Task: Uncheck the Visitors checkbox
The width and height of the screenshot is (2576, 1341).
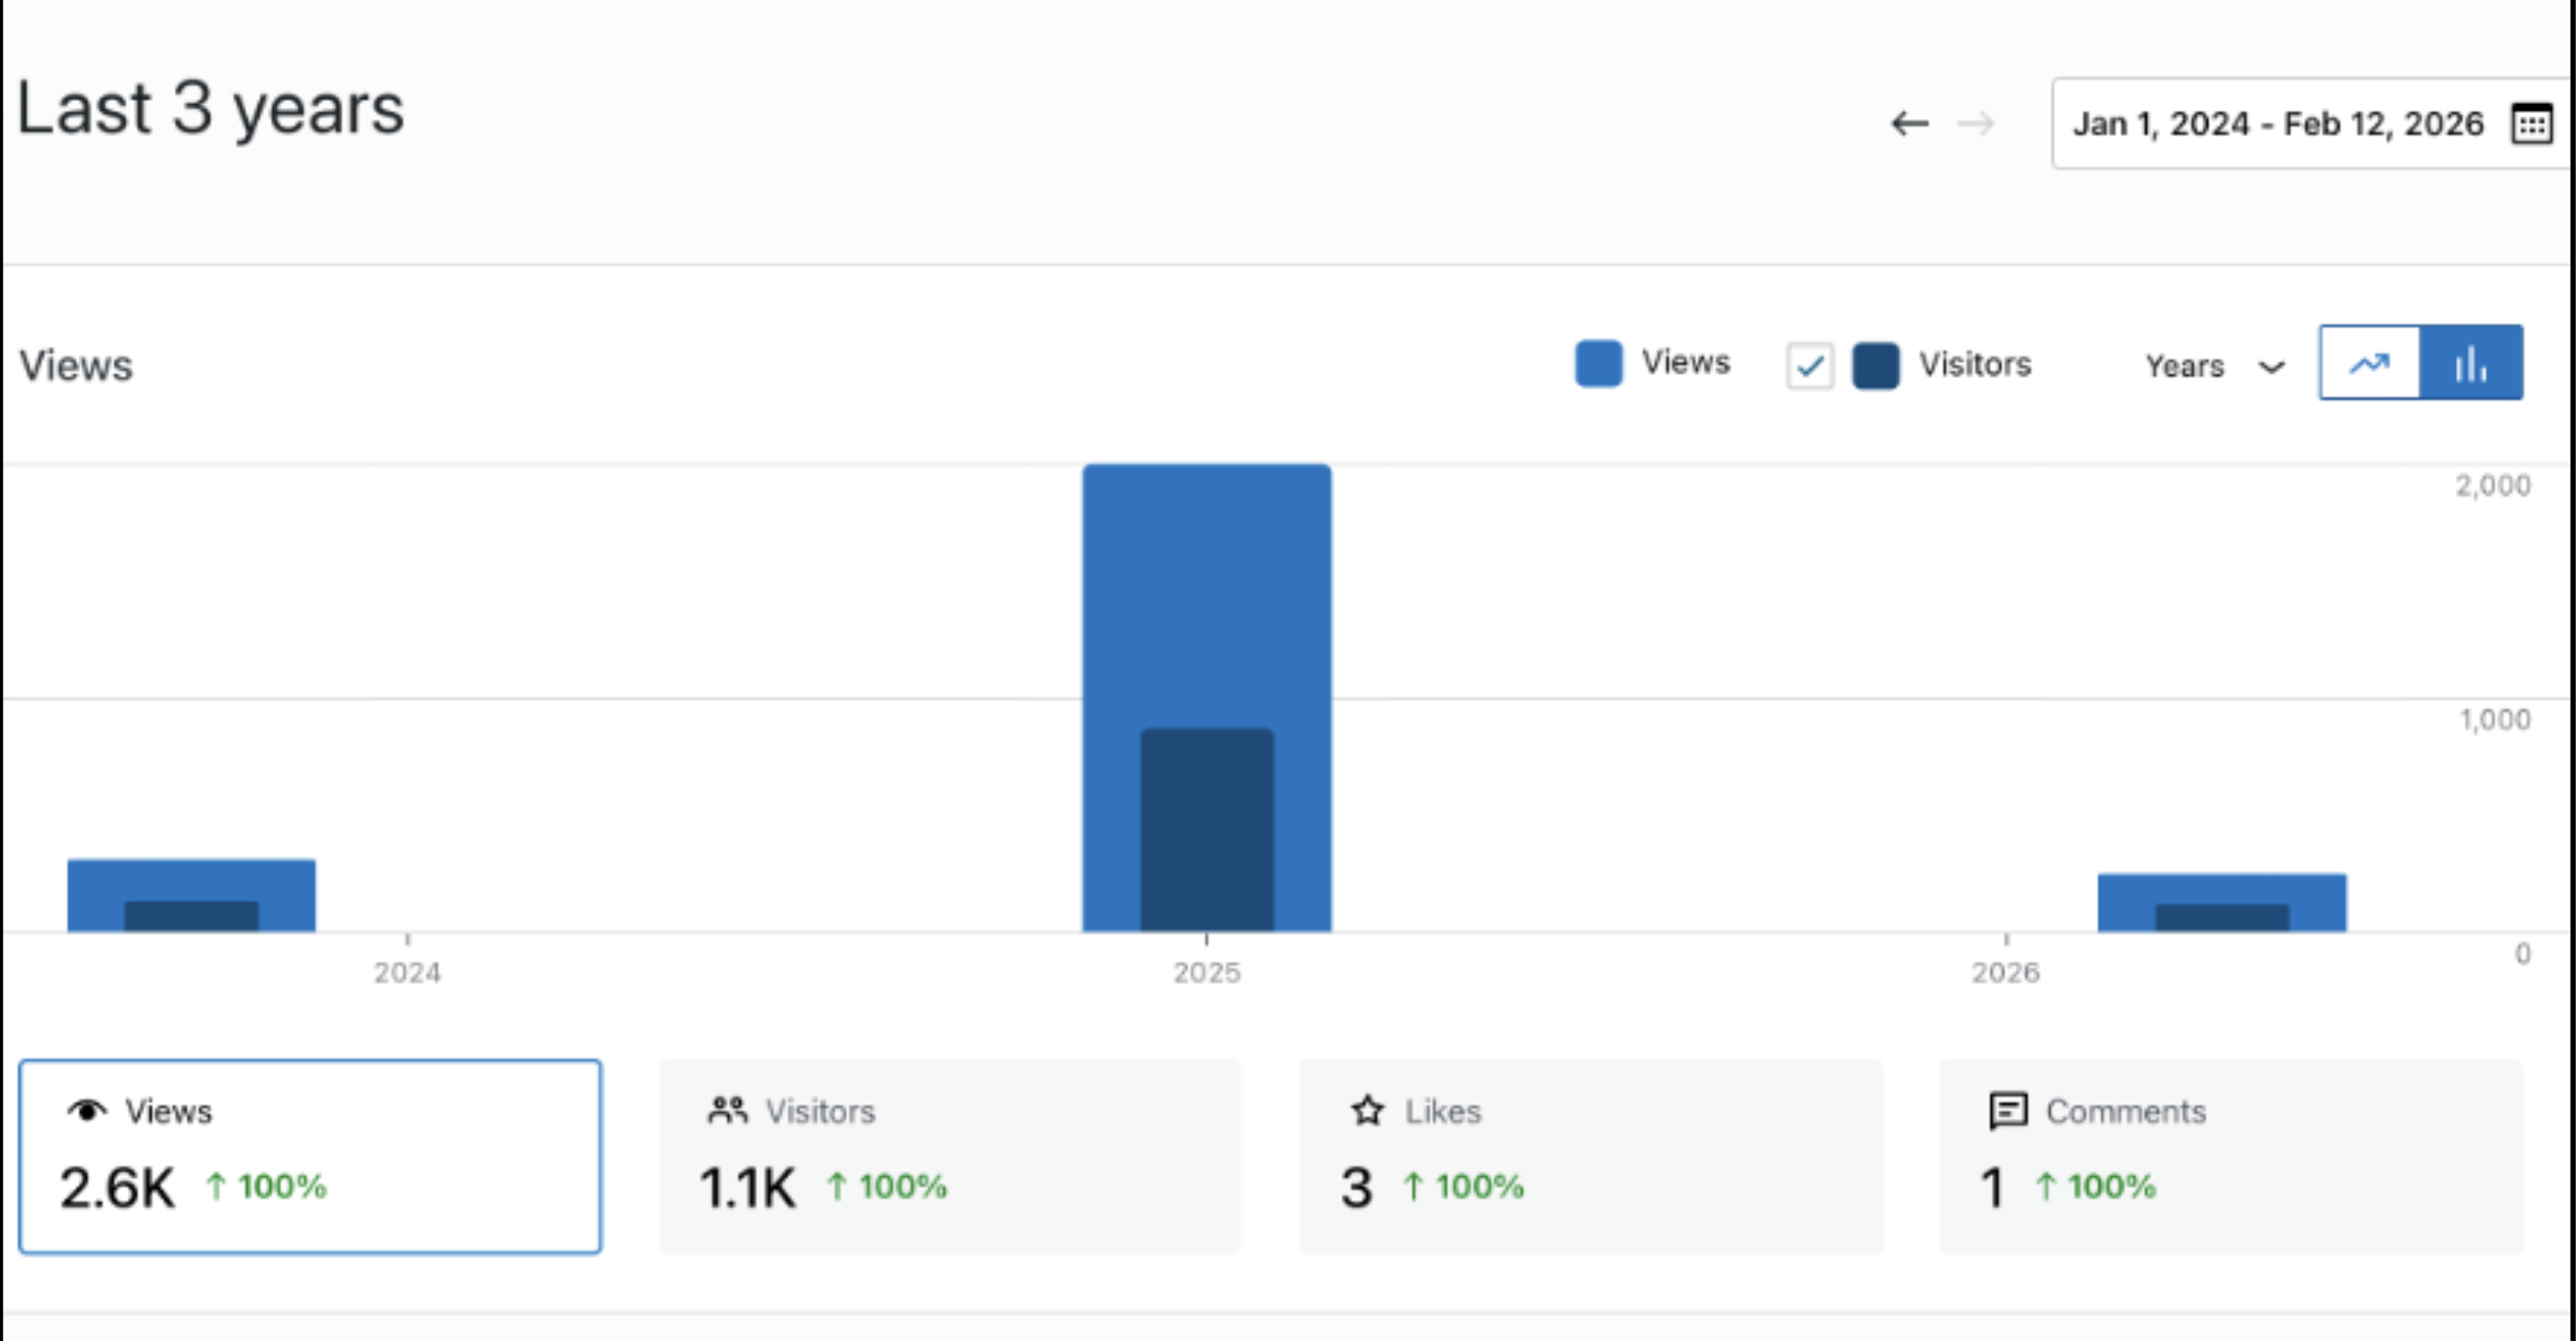Action: click(1809, 365)
